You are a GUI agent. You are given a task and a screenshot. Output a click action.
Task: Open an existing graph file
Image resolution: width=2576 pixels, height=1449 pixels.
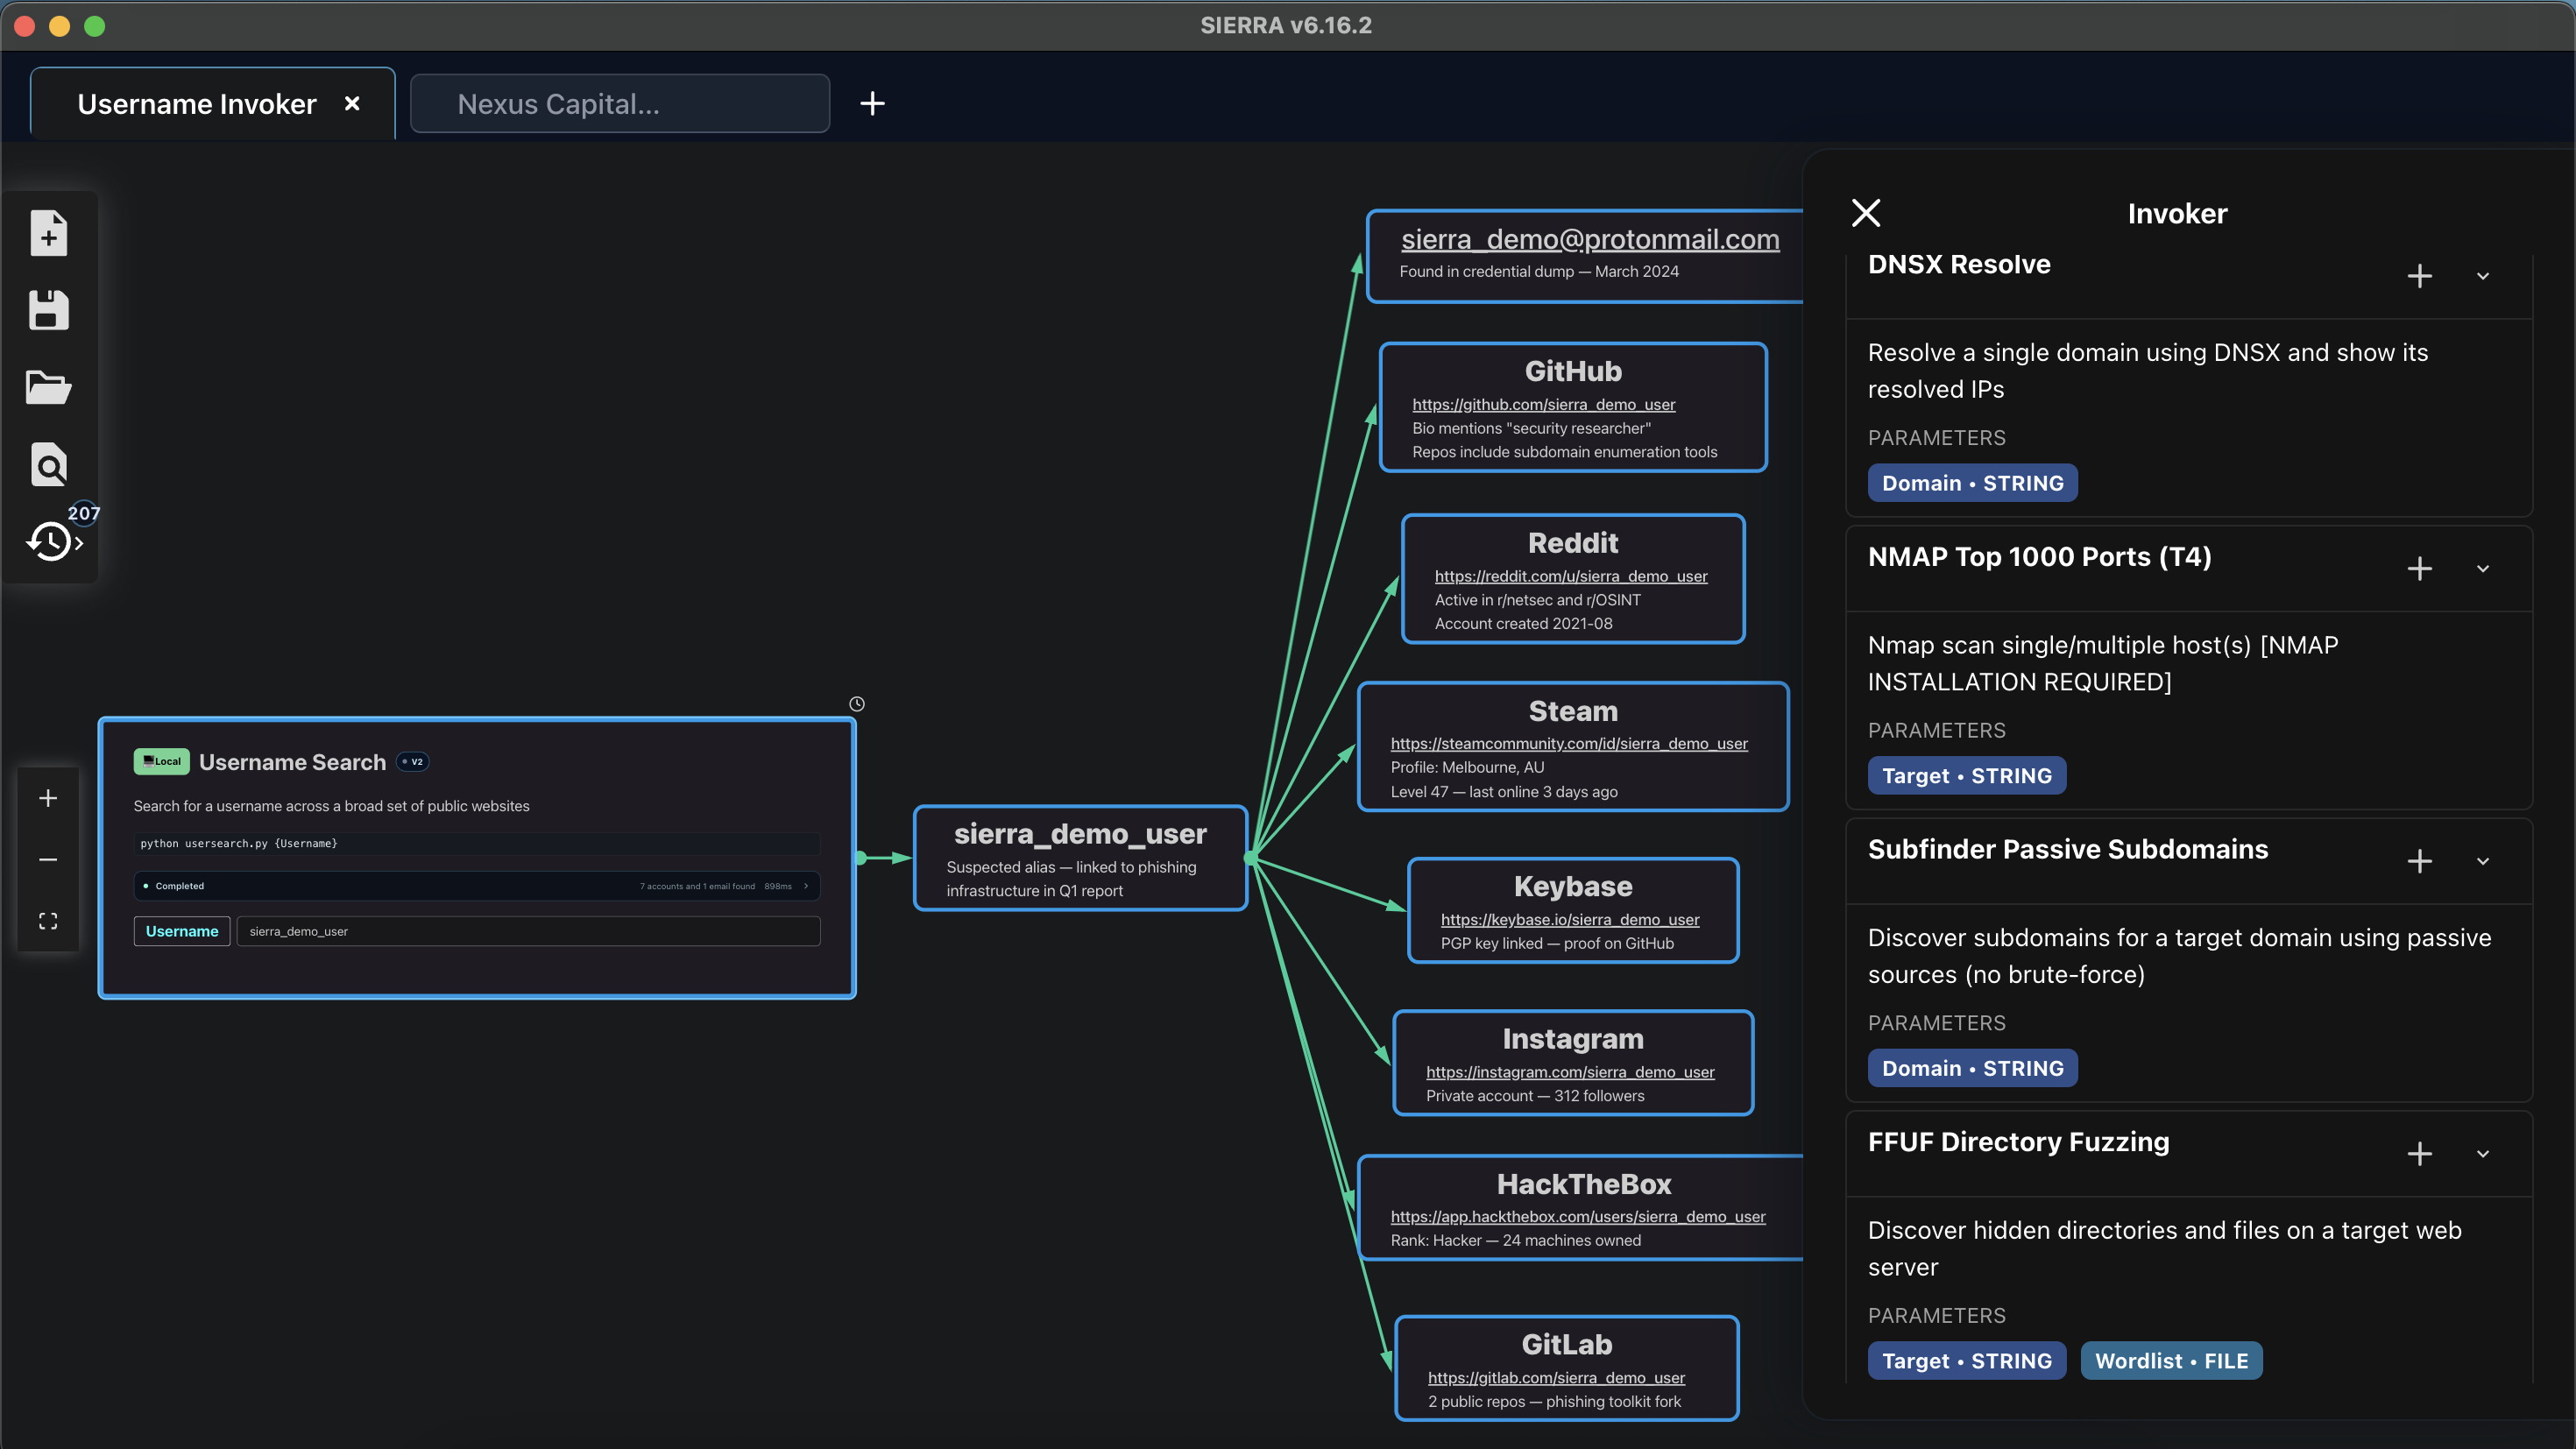point(48,388)
